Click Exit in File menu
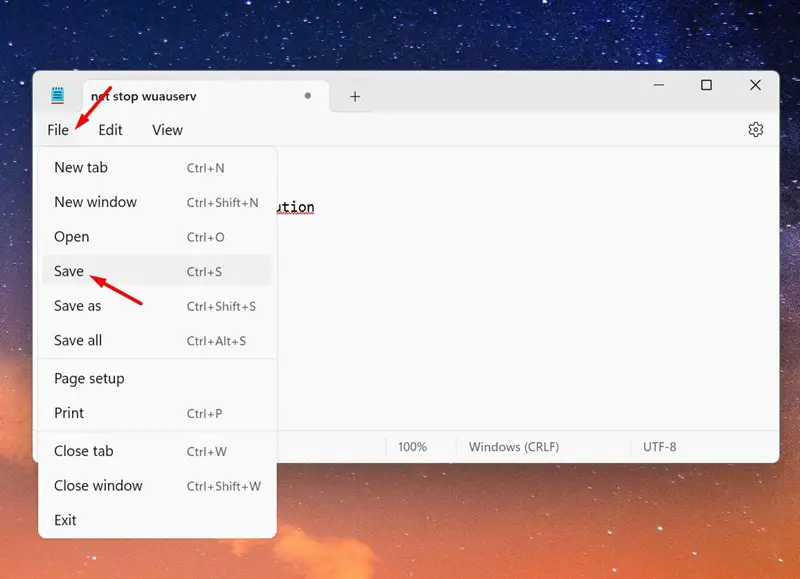 coord(157,520)
